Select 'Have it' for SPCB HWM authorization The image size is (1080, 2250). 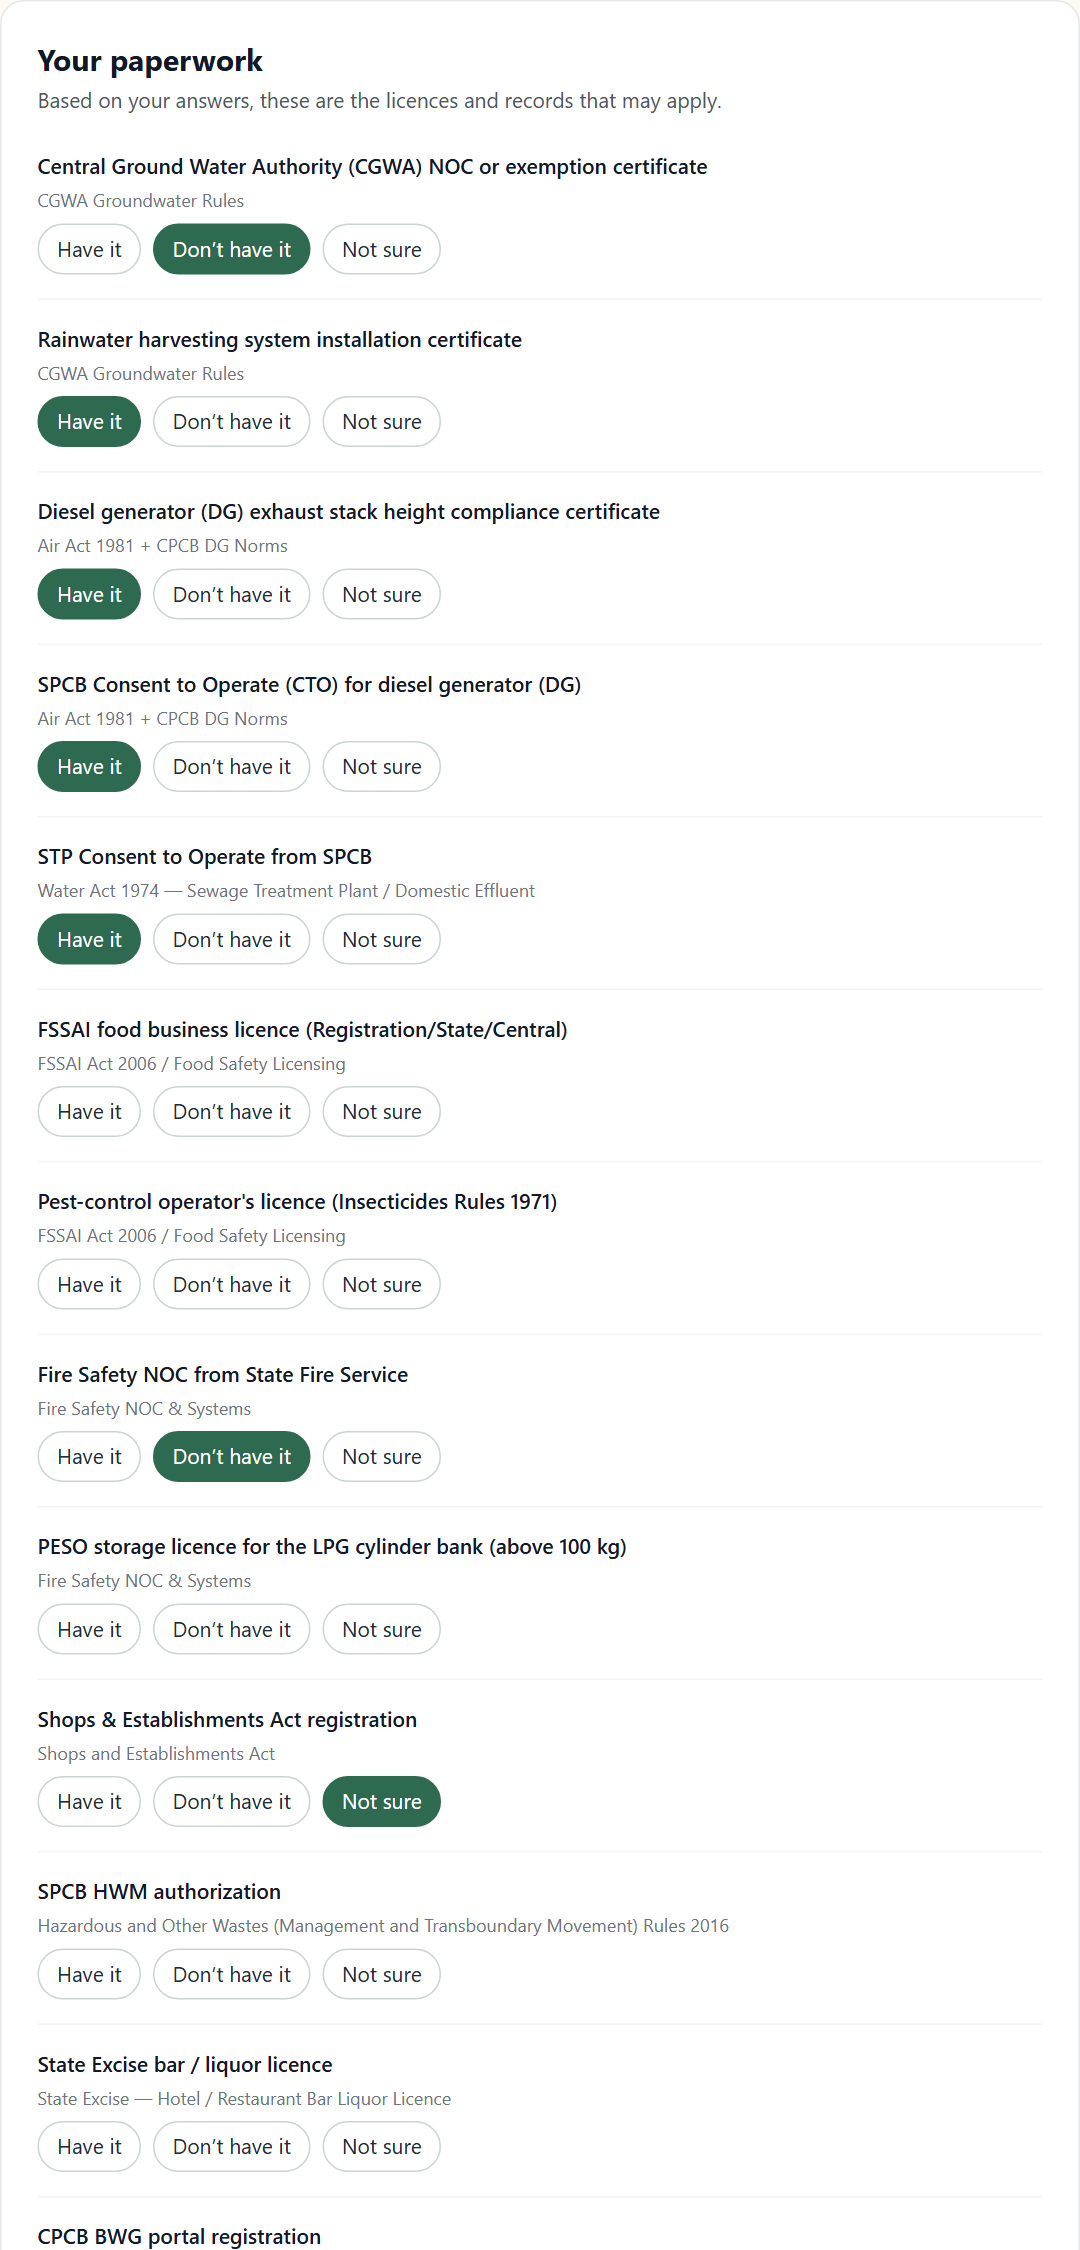pos(89,1974)
